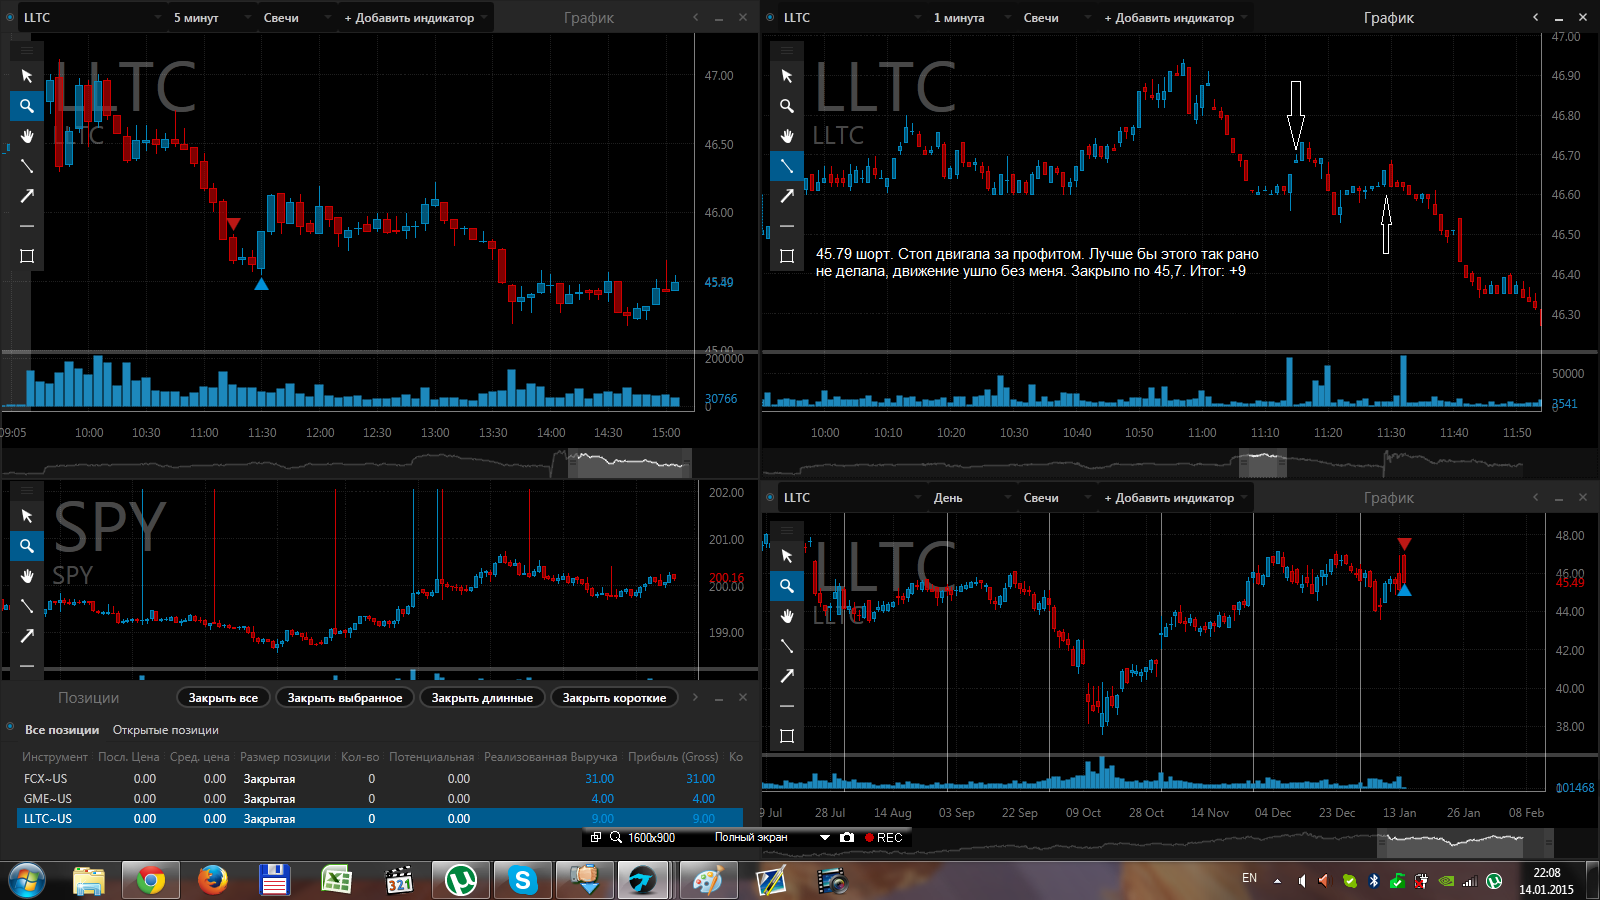This screenshot has height=900, width=1600.
Task: Activate the arrow drawing tool in 1-minute LLTC chart
Action: click(787, 196)
